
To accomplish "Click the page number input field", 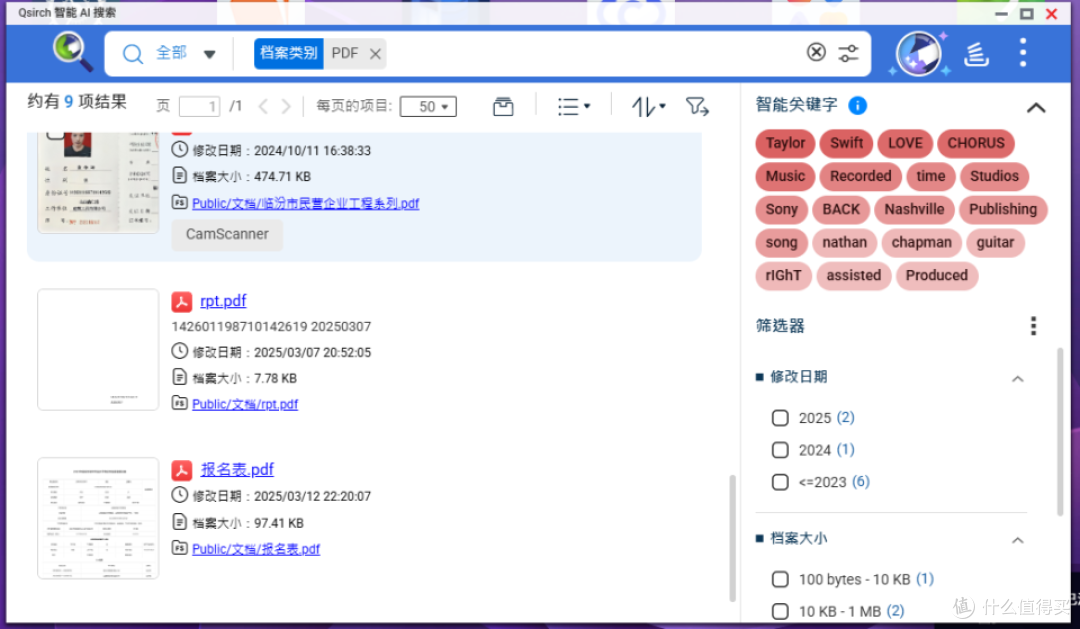I will [199, 106].
